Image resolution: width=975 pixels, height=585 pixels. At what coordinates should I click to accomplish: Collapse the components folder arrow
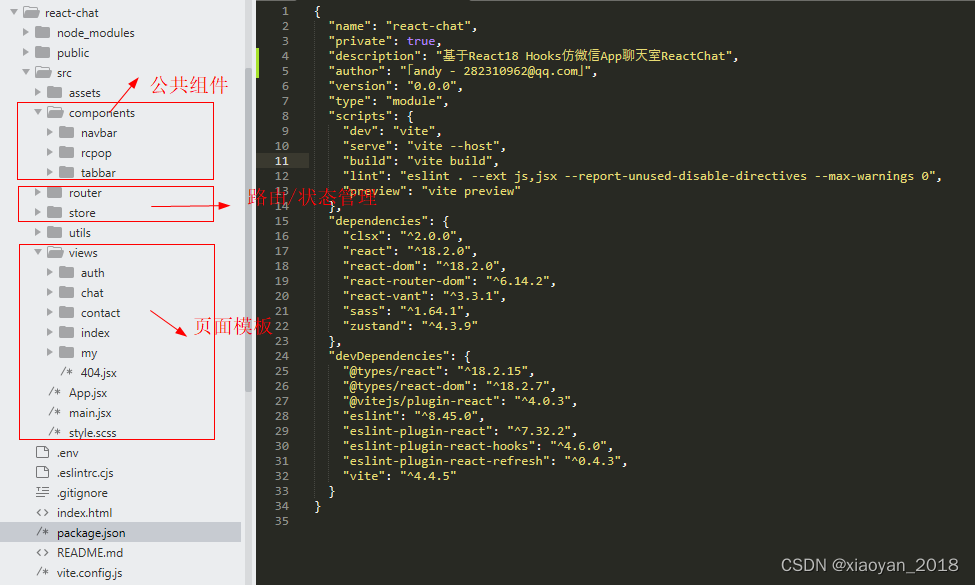(x=37, y=112)
